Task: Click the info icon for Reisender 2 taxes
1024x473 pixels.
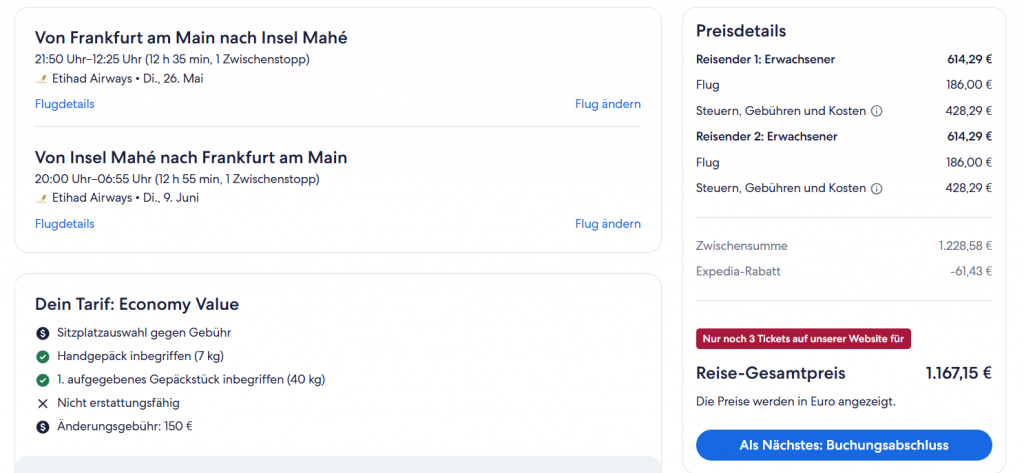Action: 877,188
